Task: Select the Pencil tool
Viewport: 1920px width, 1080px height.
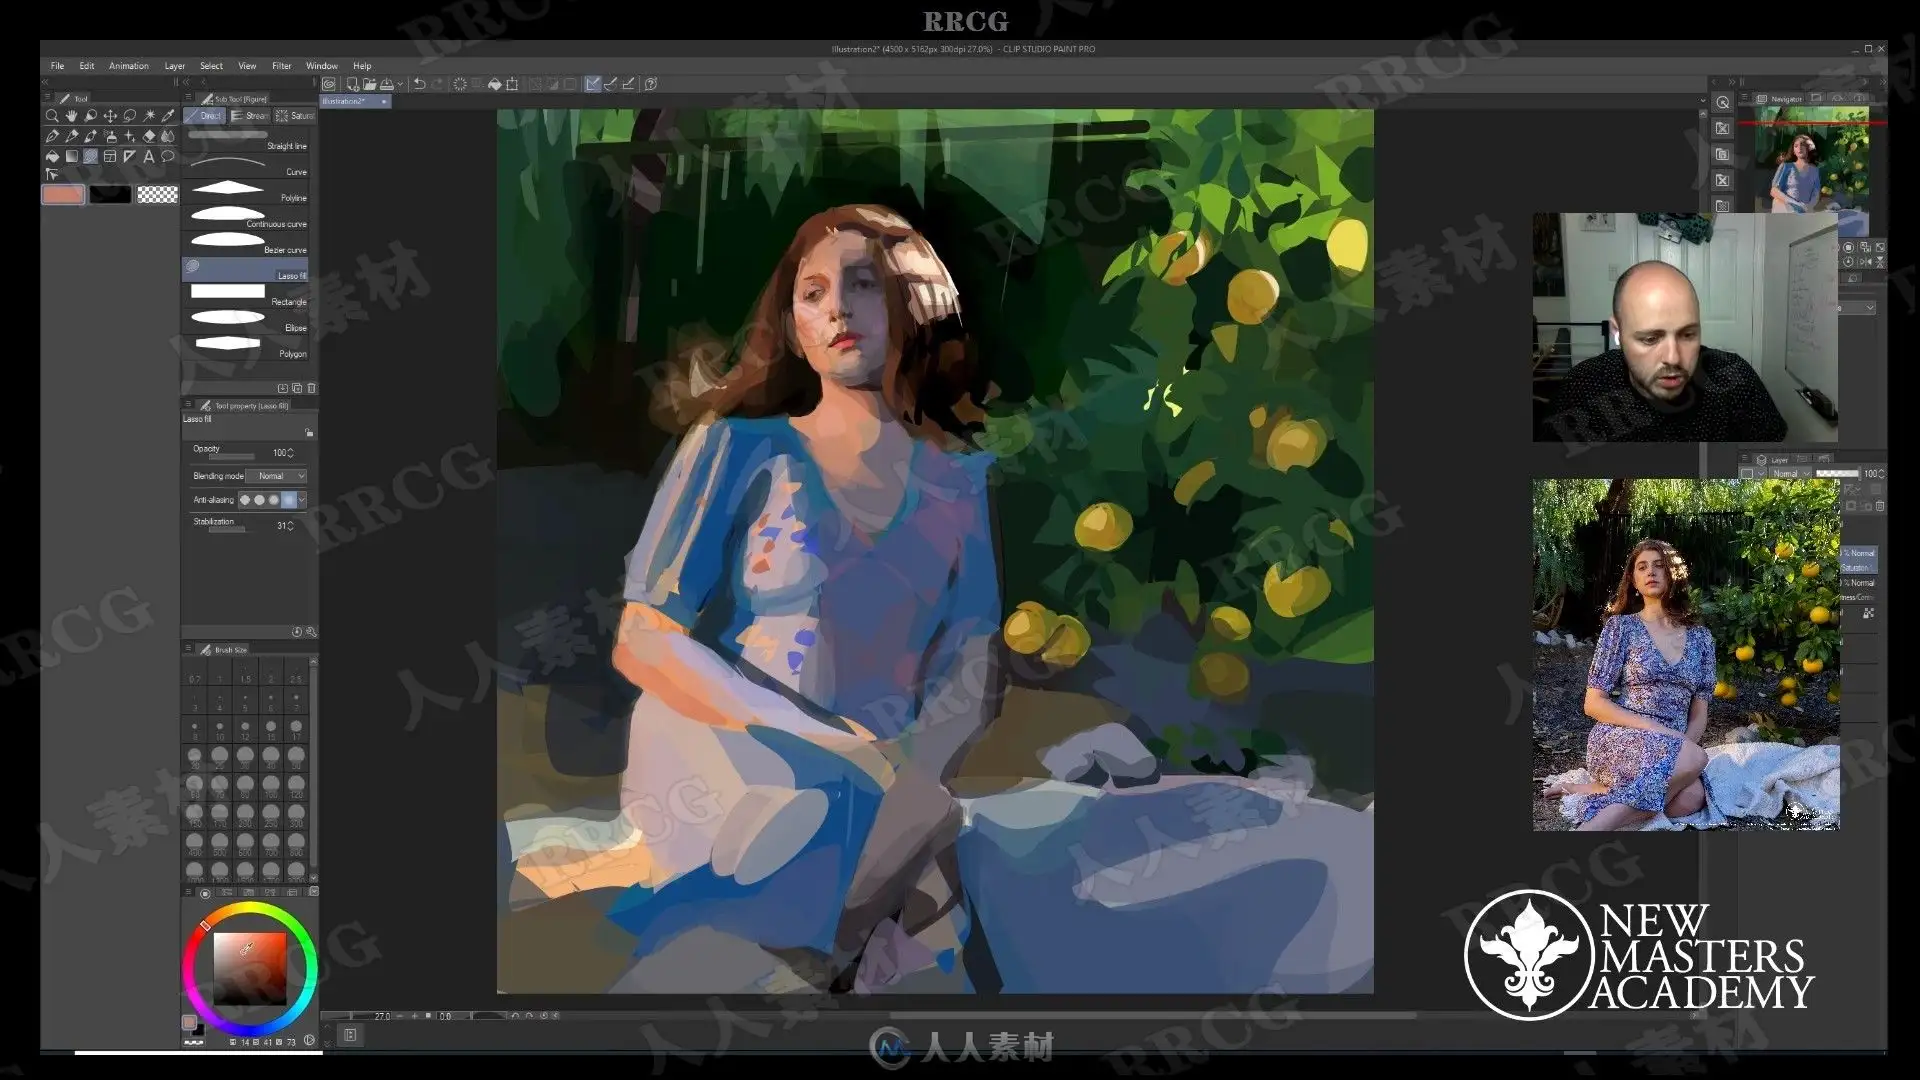Action: coord(71,136)
